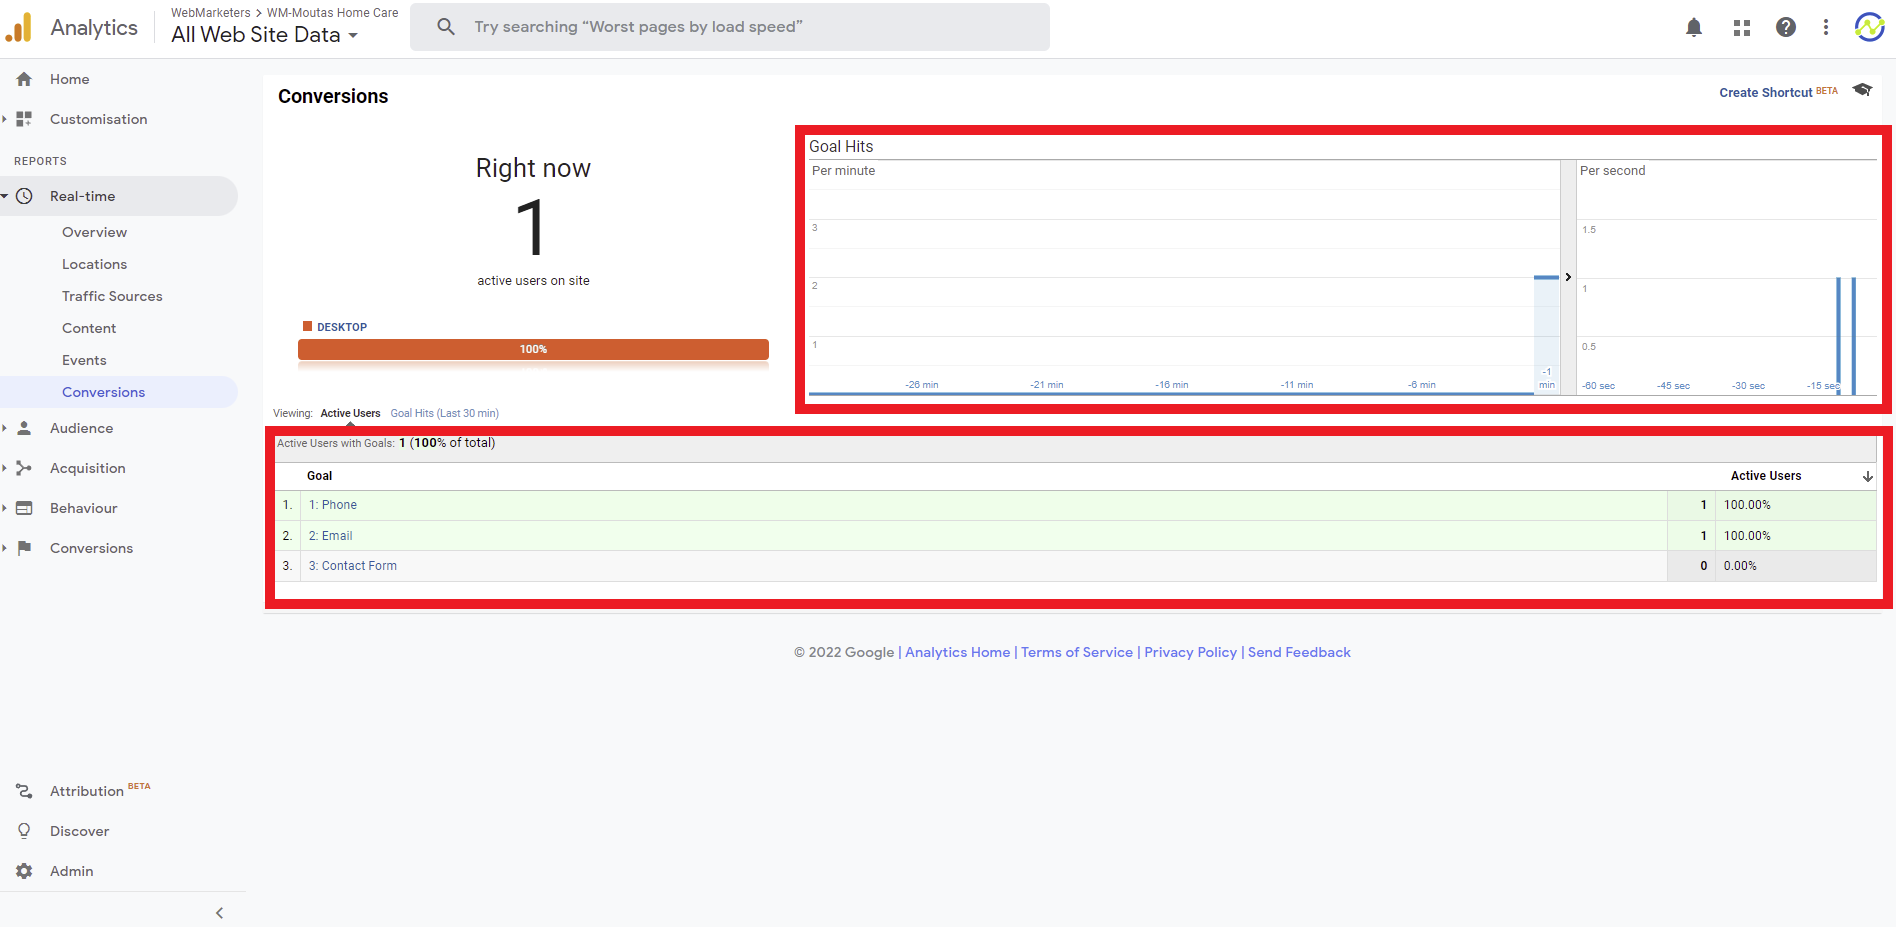Select Traffic Sources under Real-time
Screen dimensions: 1896x927
(112, 296)
